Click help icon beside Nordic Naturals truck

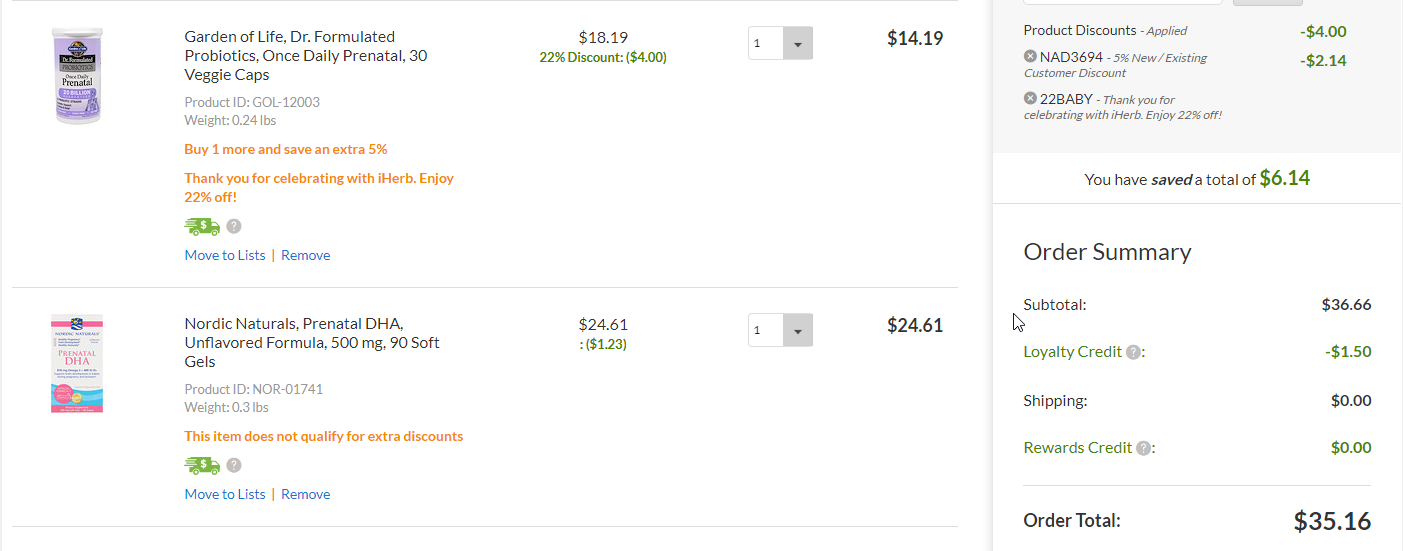pos(234,465)
